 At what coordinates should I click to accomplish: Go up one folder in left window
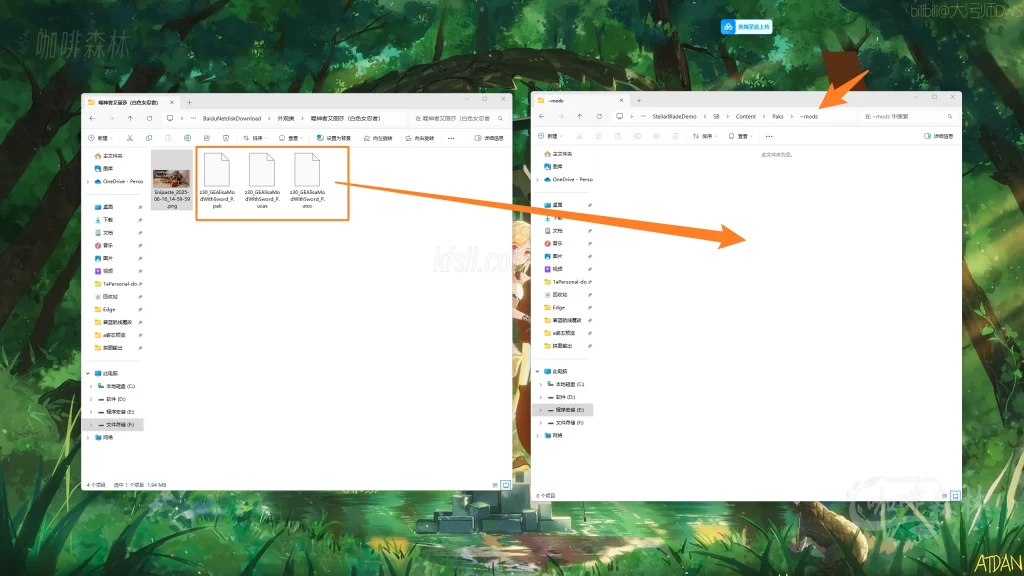pyautogui.click(x=130, y=118)
